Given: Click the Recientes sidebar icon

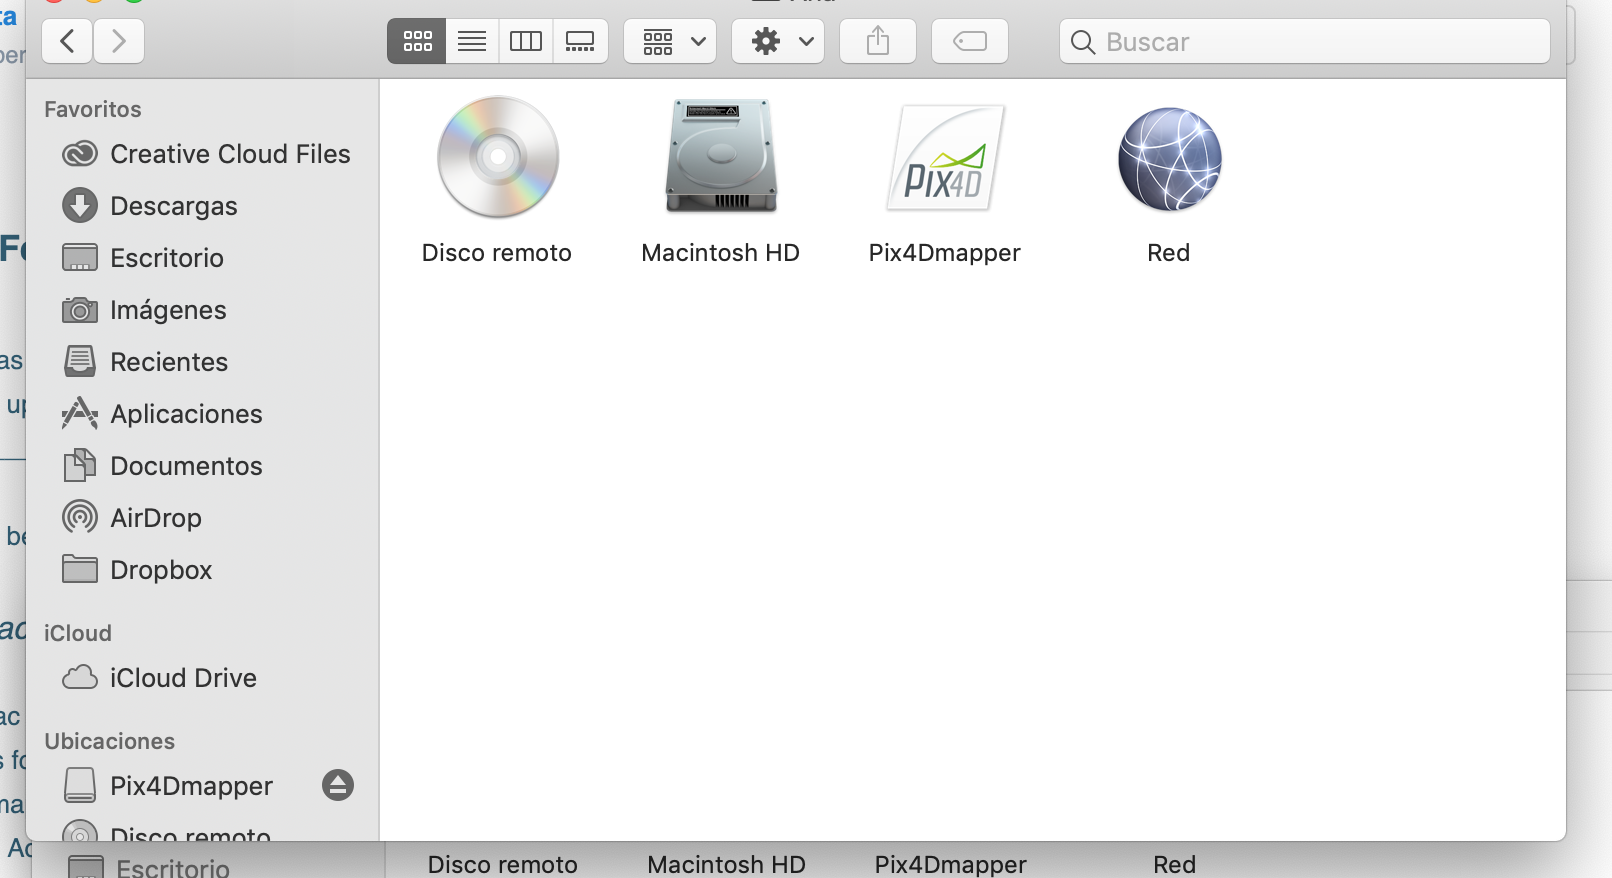Looking at the screenshot, I should (80, 361).
